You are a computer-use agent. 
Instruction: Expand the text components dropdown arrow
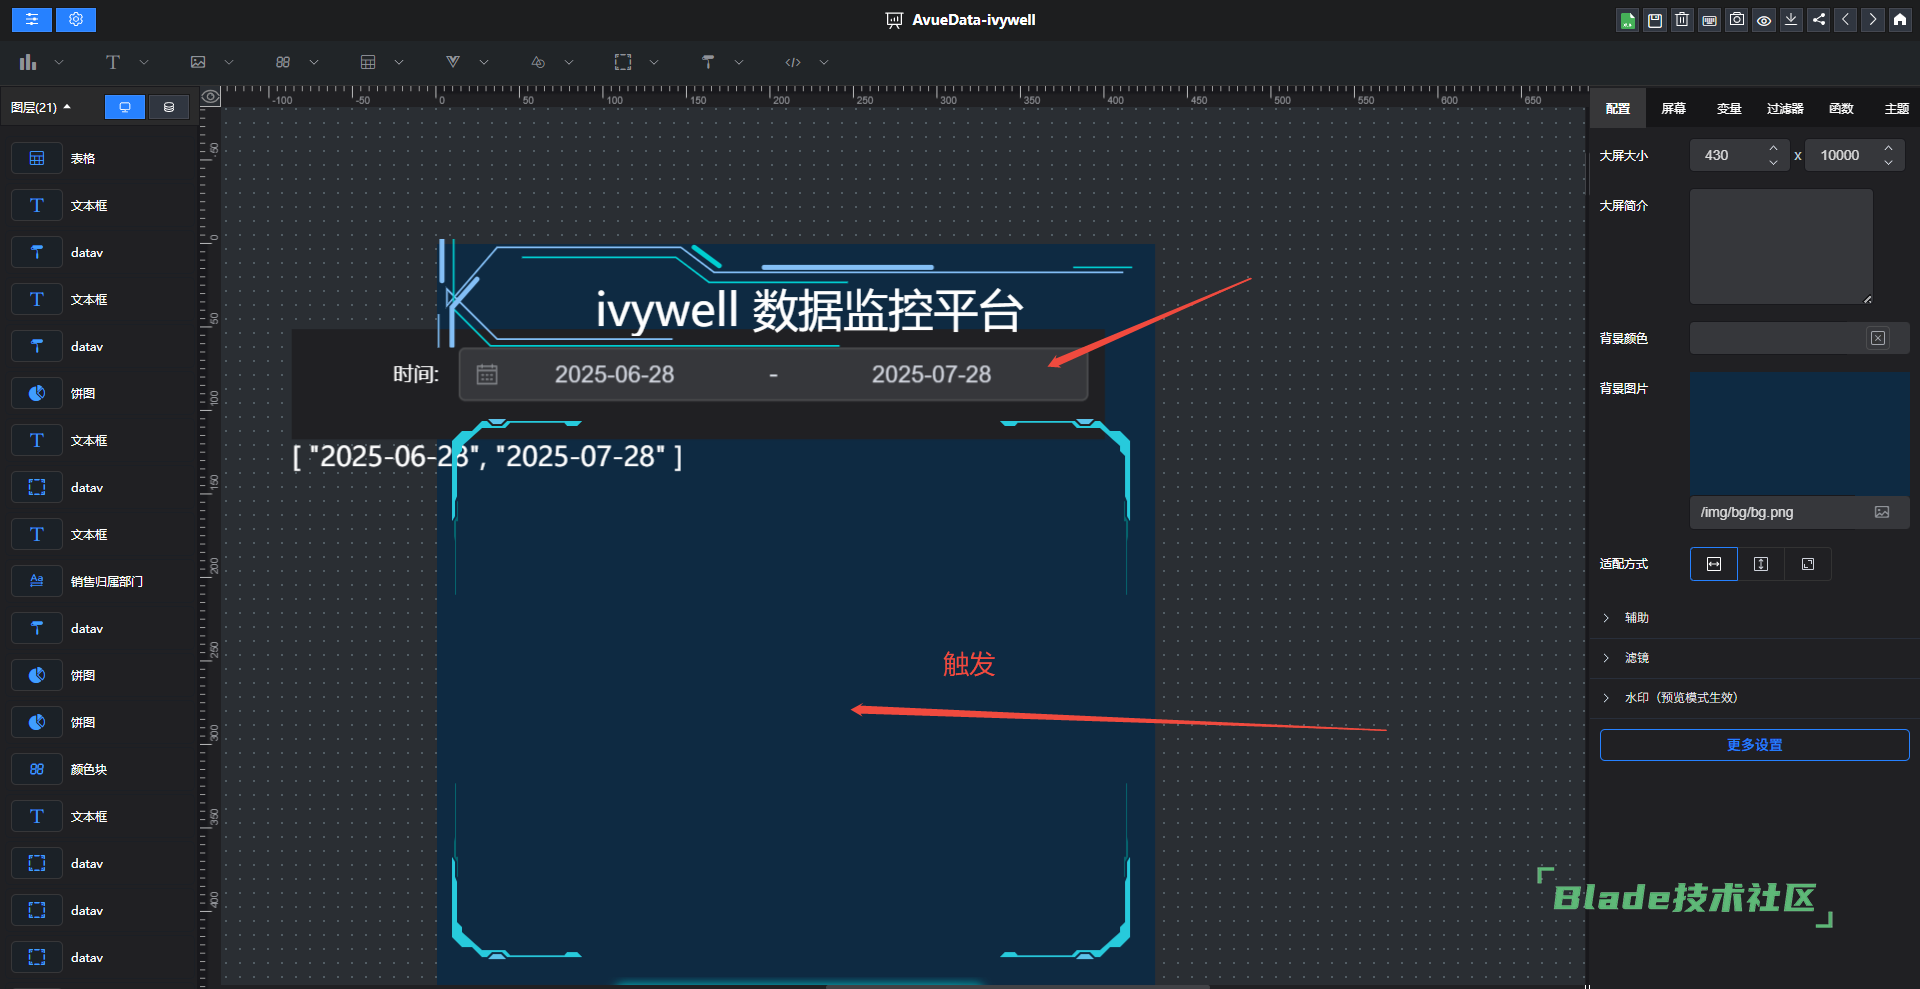pyautogui.click(x=144, y=62)
